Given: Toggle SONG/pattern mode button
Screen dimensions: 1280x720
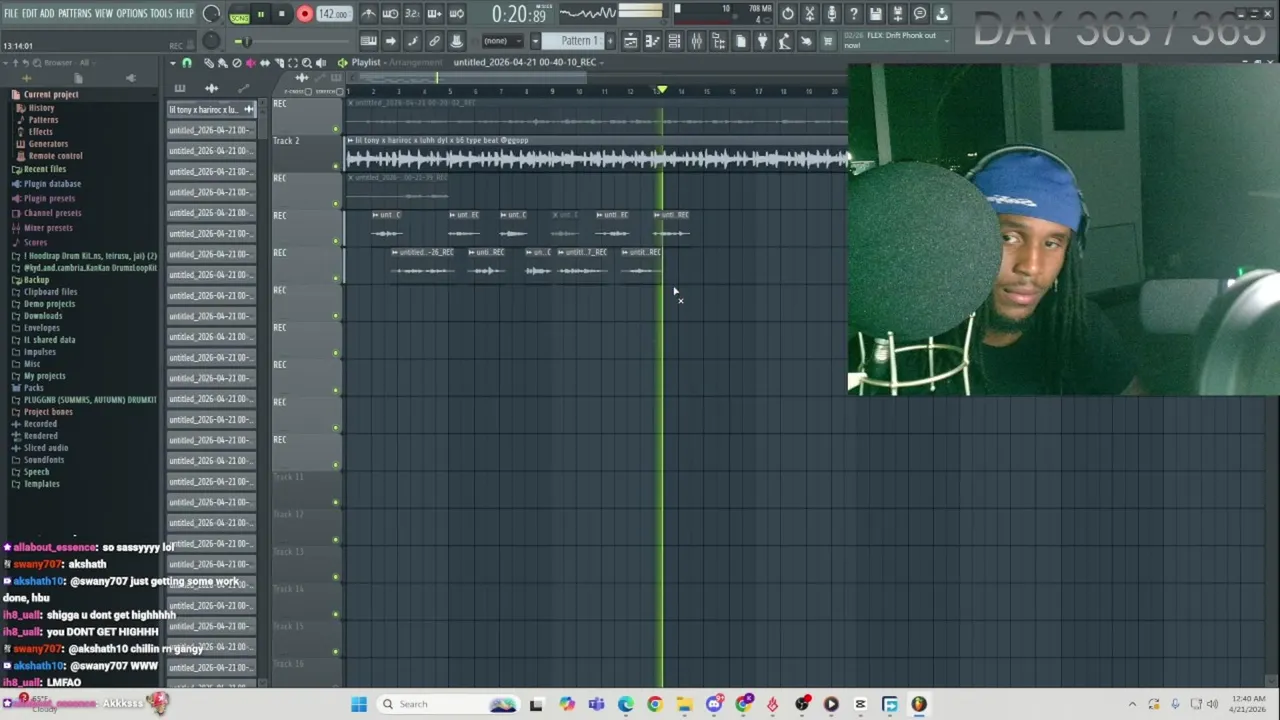Looking at the screenshot, I should tap(239, 15).
